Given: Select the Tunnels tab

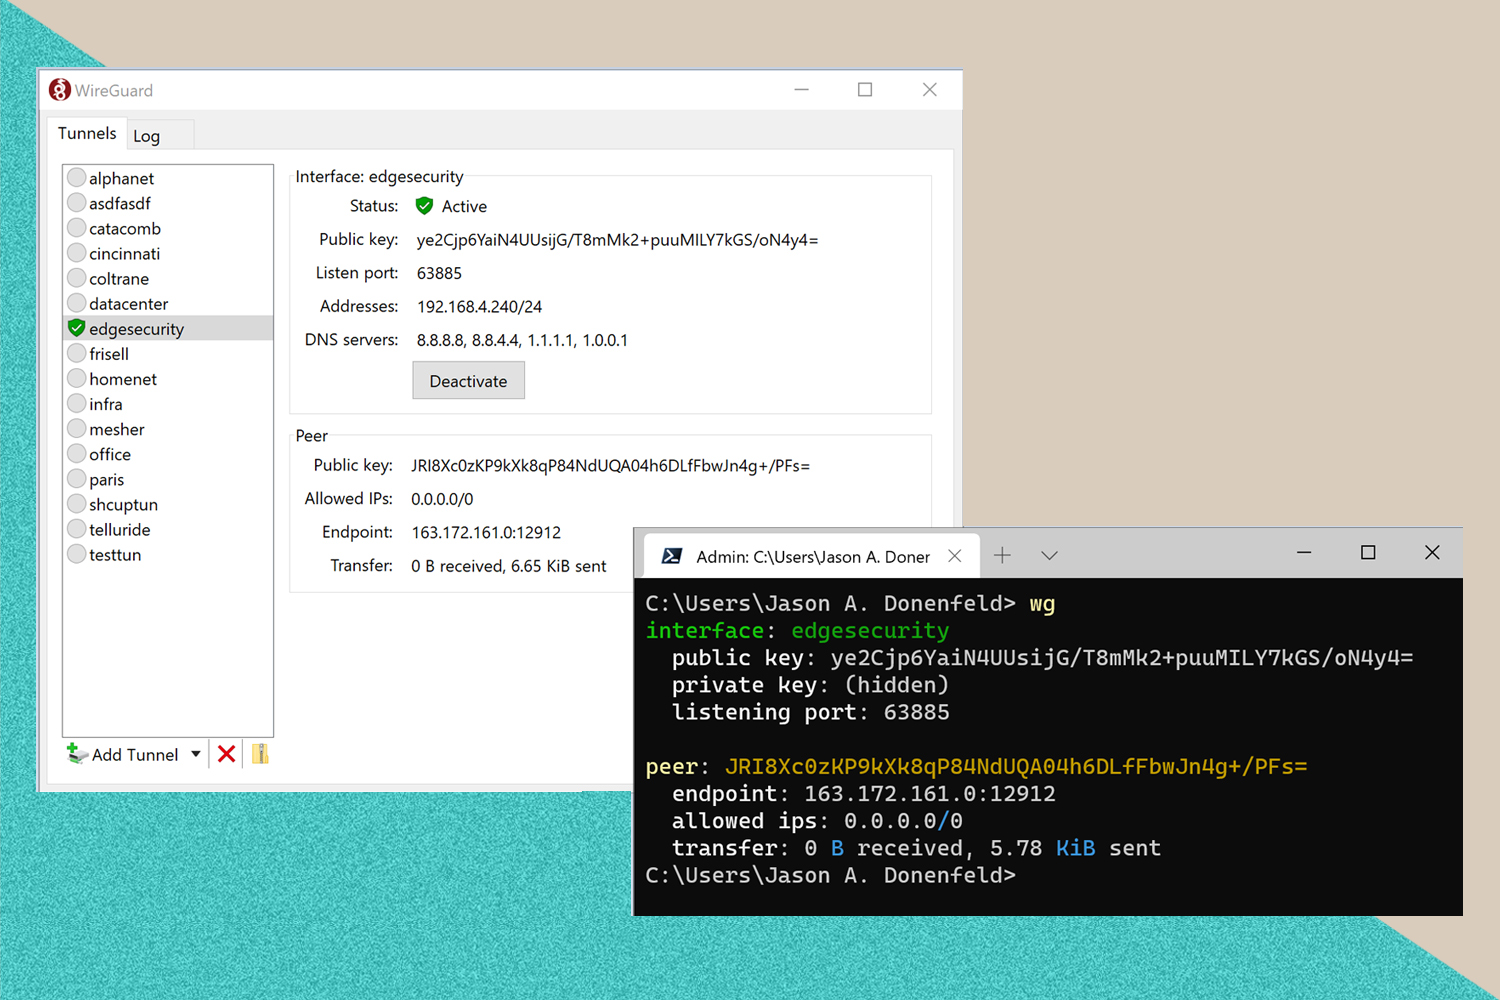Looking at the screenshot, I should click(87, 133).
